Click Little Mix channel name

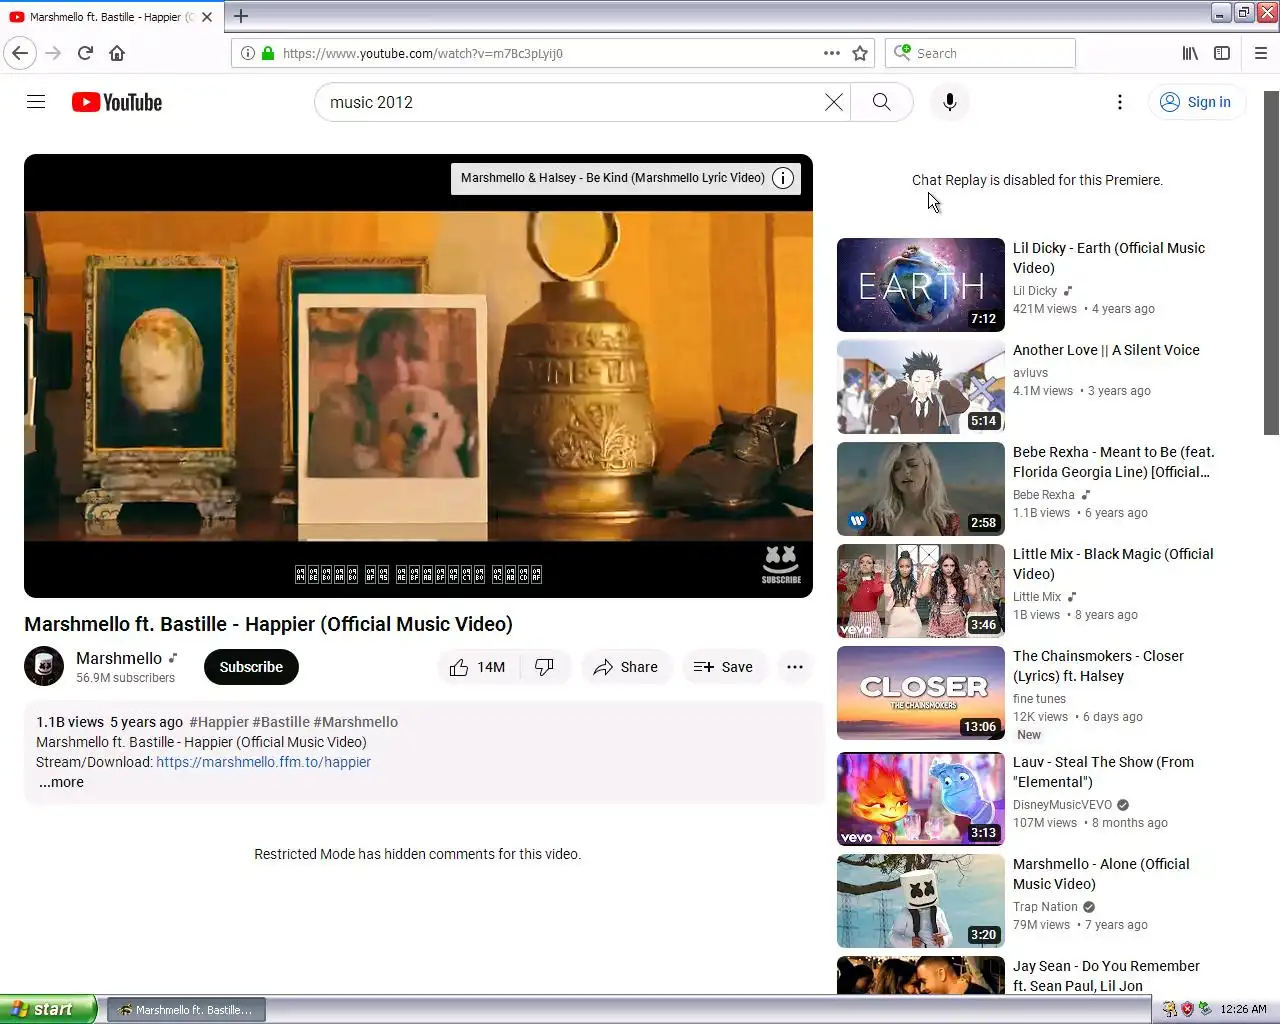(x=1037, y=597)
